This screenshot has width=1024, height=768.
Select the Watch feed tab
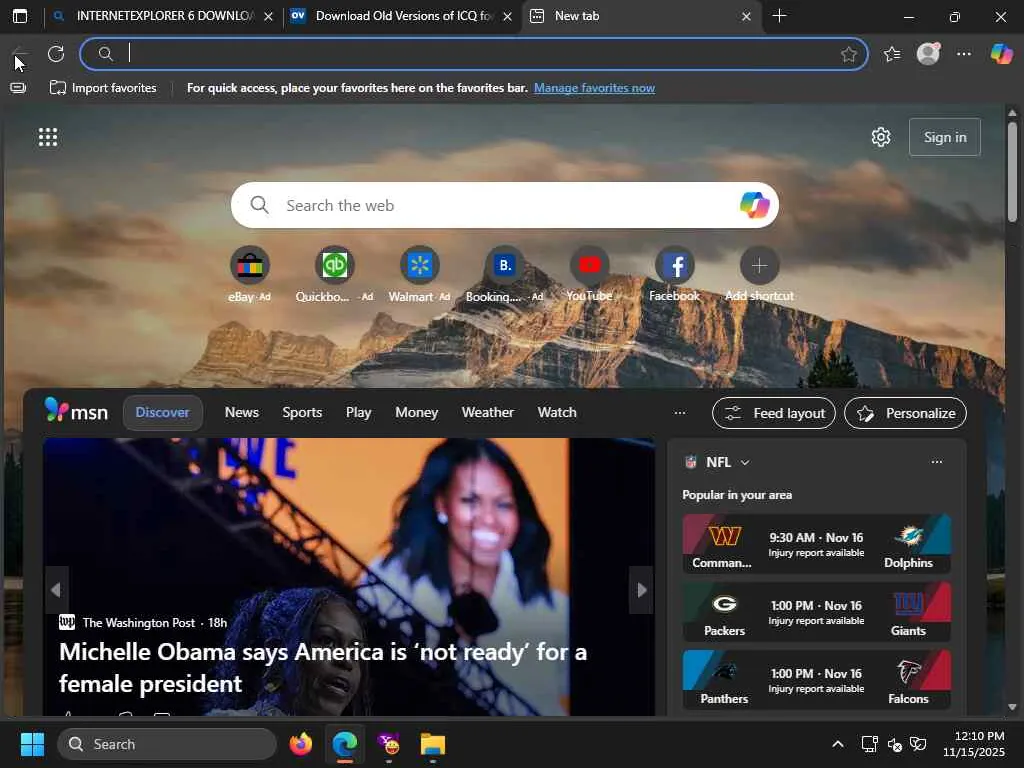tap(557, 413)
